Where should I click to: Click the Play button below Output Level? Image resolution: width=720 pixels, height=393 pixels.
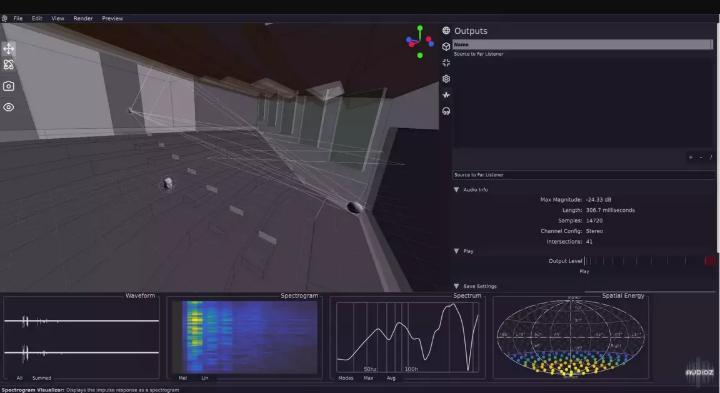584,271
